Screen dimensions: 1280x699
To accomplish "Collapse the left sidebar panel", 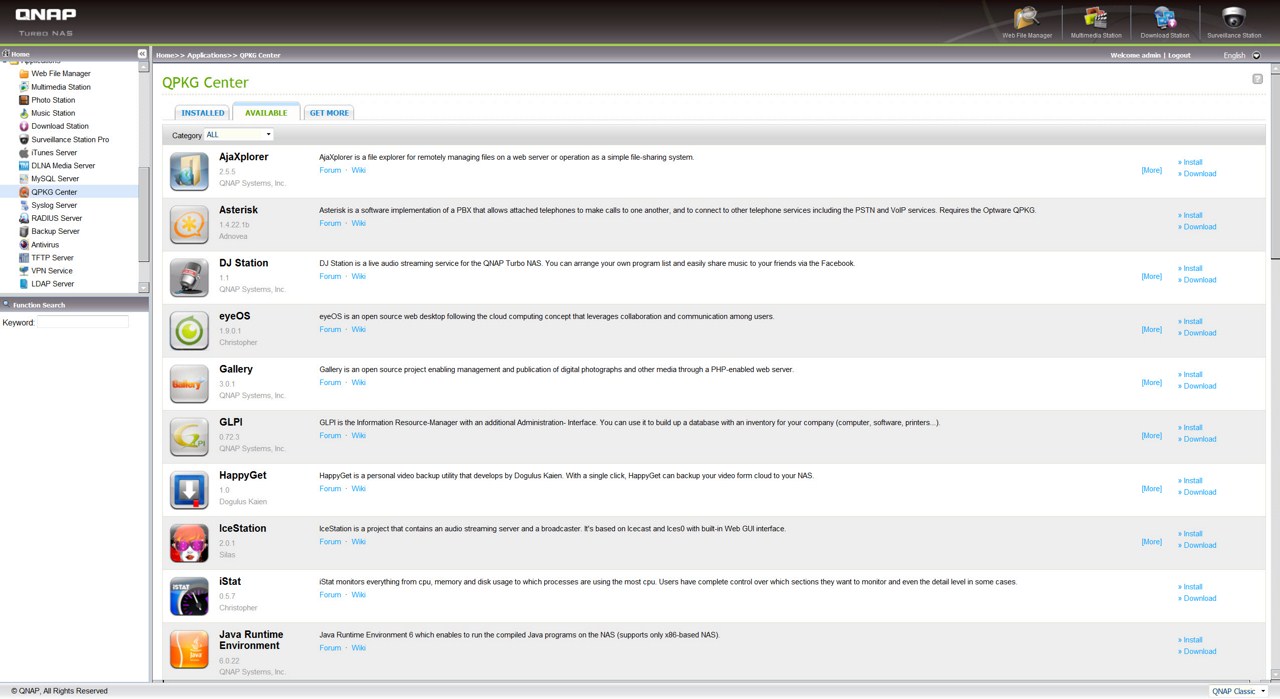I will click(x=142, y=54).
